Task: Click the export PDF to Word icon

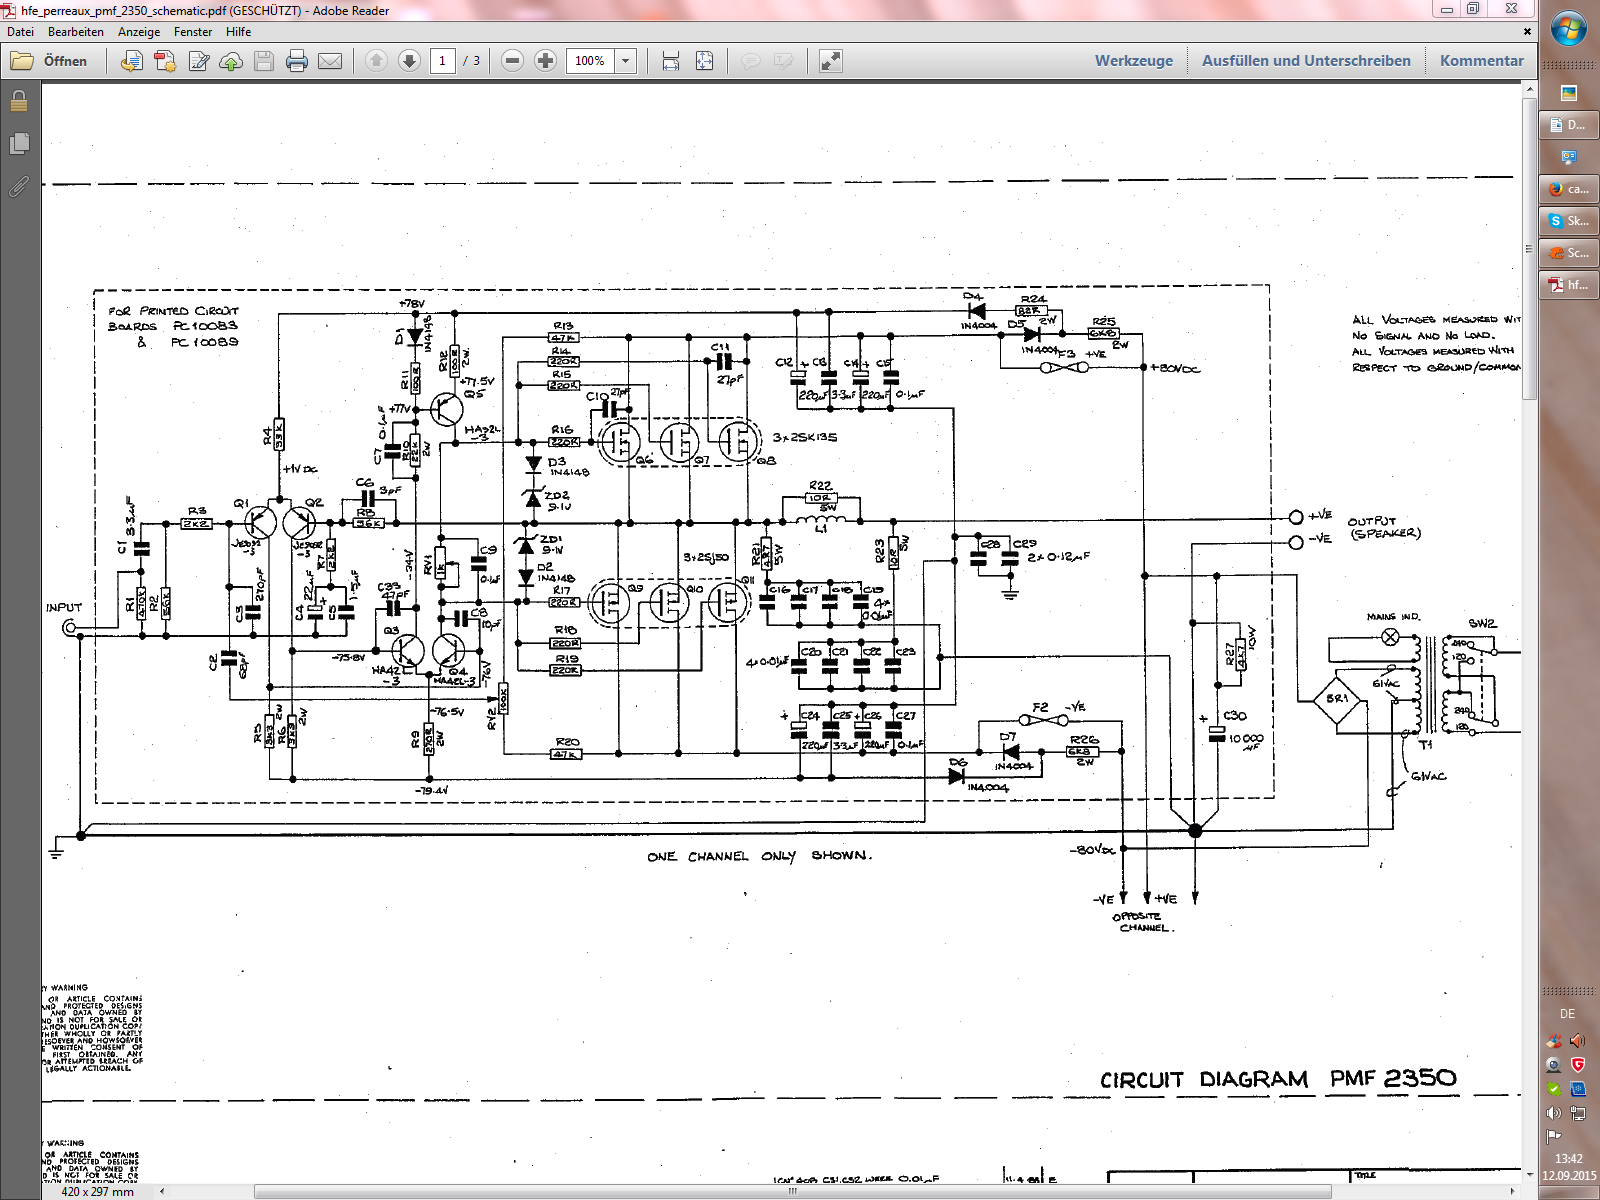Action: point(131,61)
